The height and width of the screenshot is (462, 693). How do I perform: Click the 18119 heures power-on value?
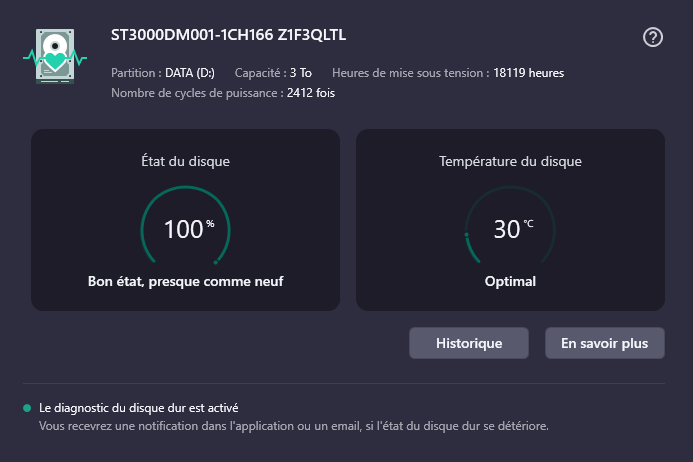coord(528,73)
